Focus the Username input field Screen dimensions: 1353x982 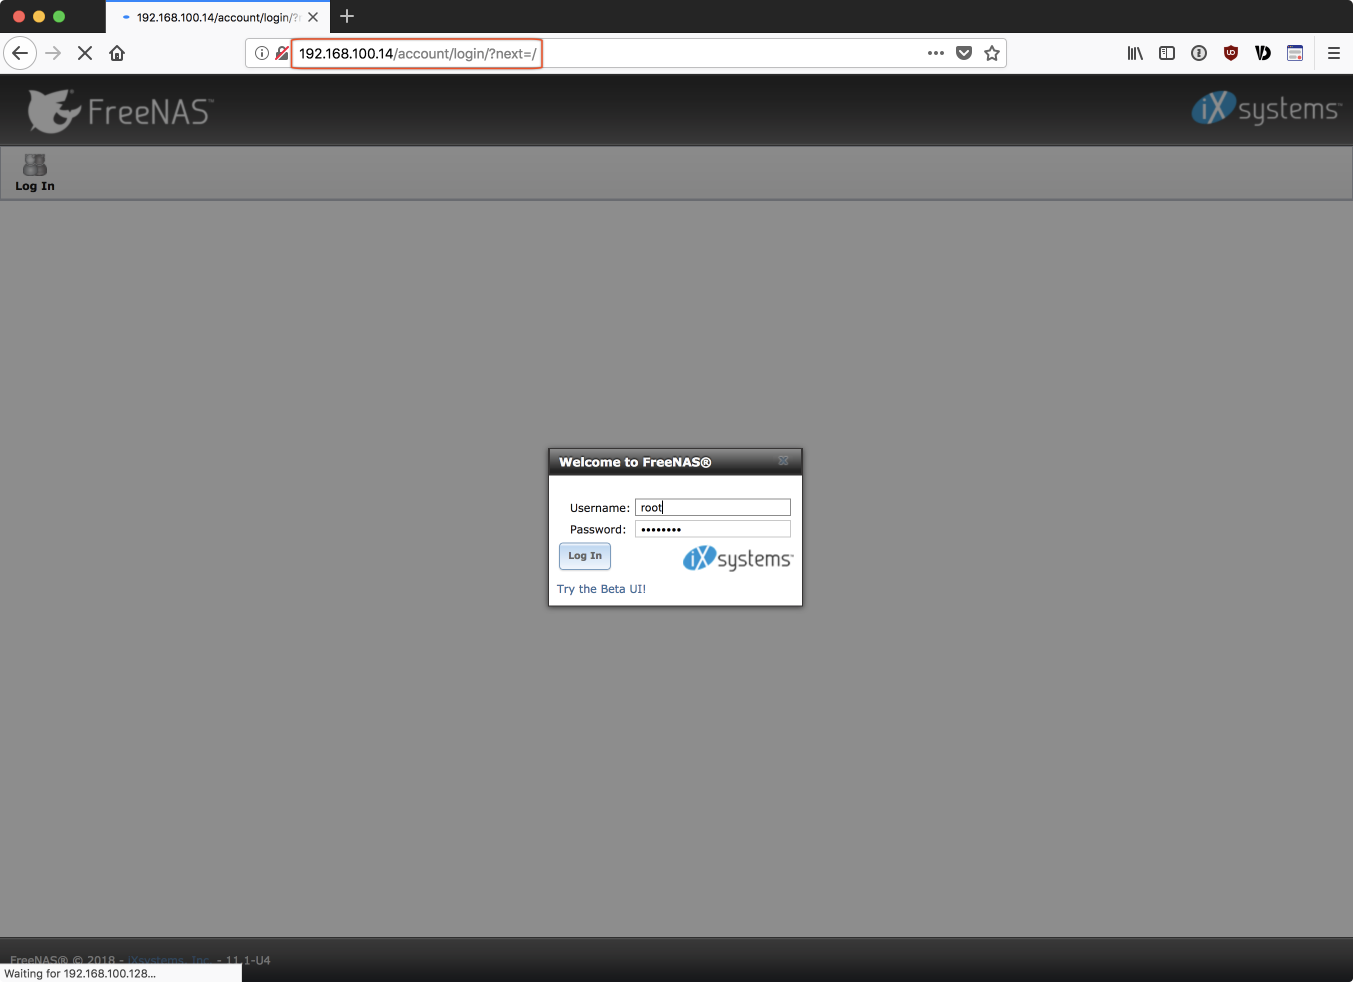coord(712,508)
